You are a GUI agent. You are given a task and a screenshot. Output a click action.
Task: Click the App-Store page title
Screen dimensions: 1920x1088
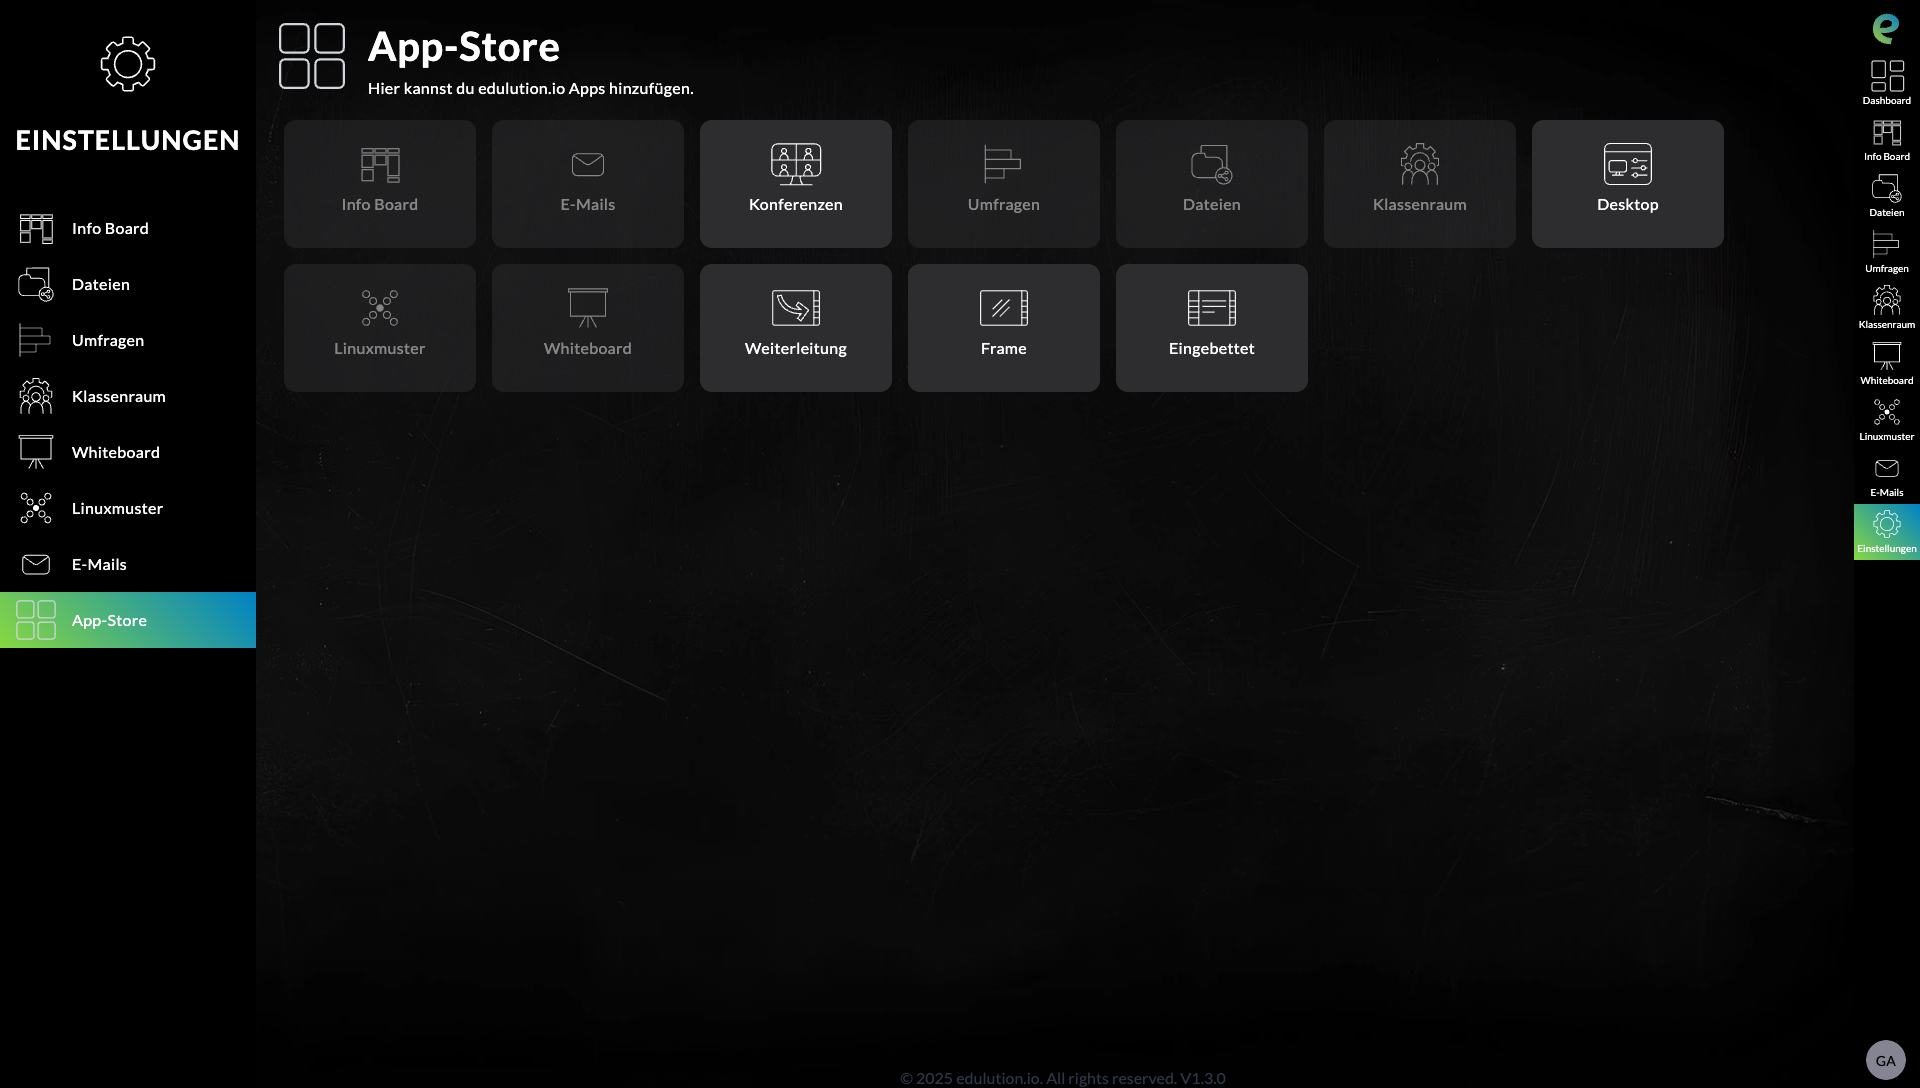[x=464, y=47]
